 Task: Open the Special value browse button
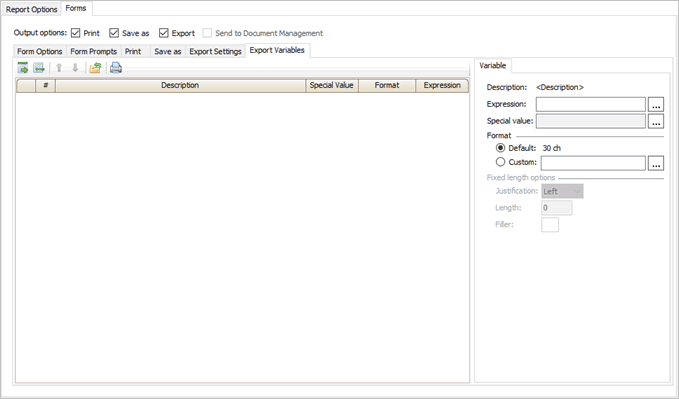(656, 121)
